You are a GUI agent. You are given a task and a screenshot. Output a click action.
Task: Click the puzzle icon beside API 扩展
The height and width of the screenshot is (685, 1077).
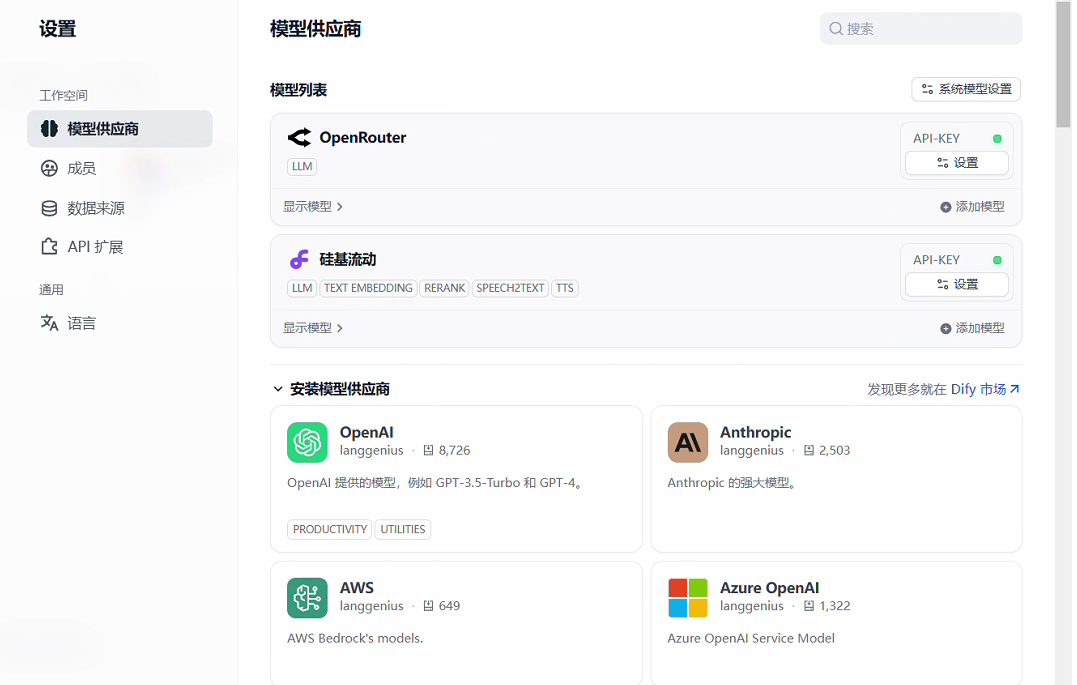49,247
